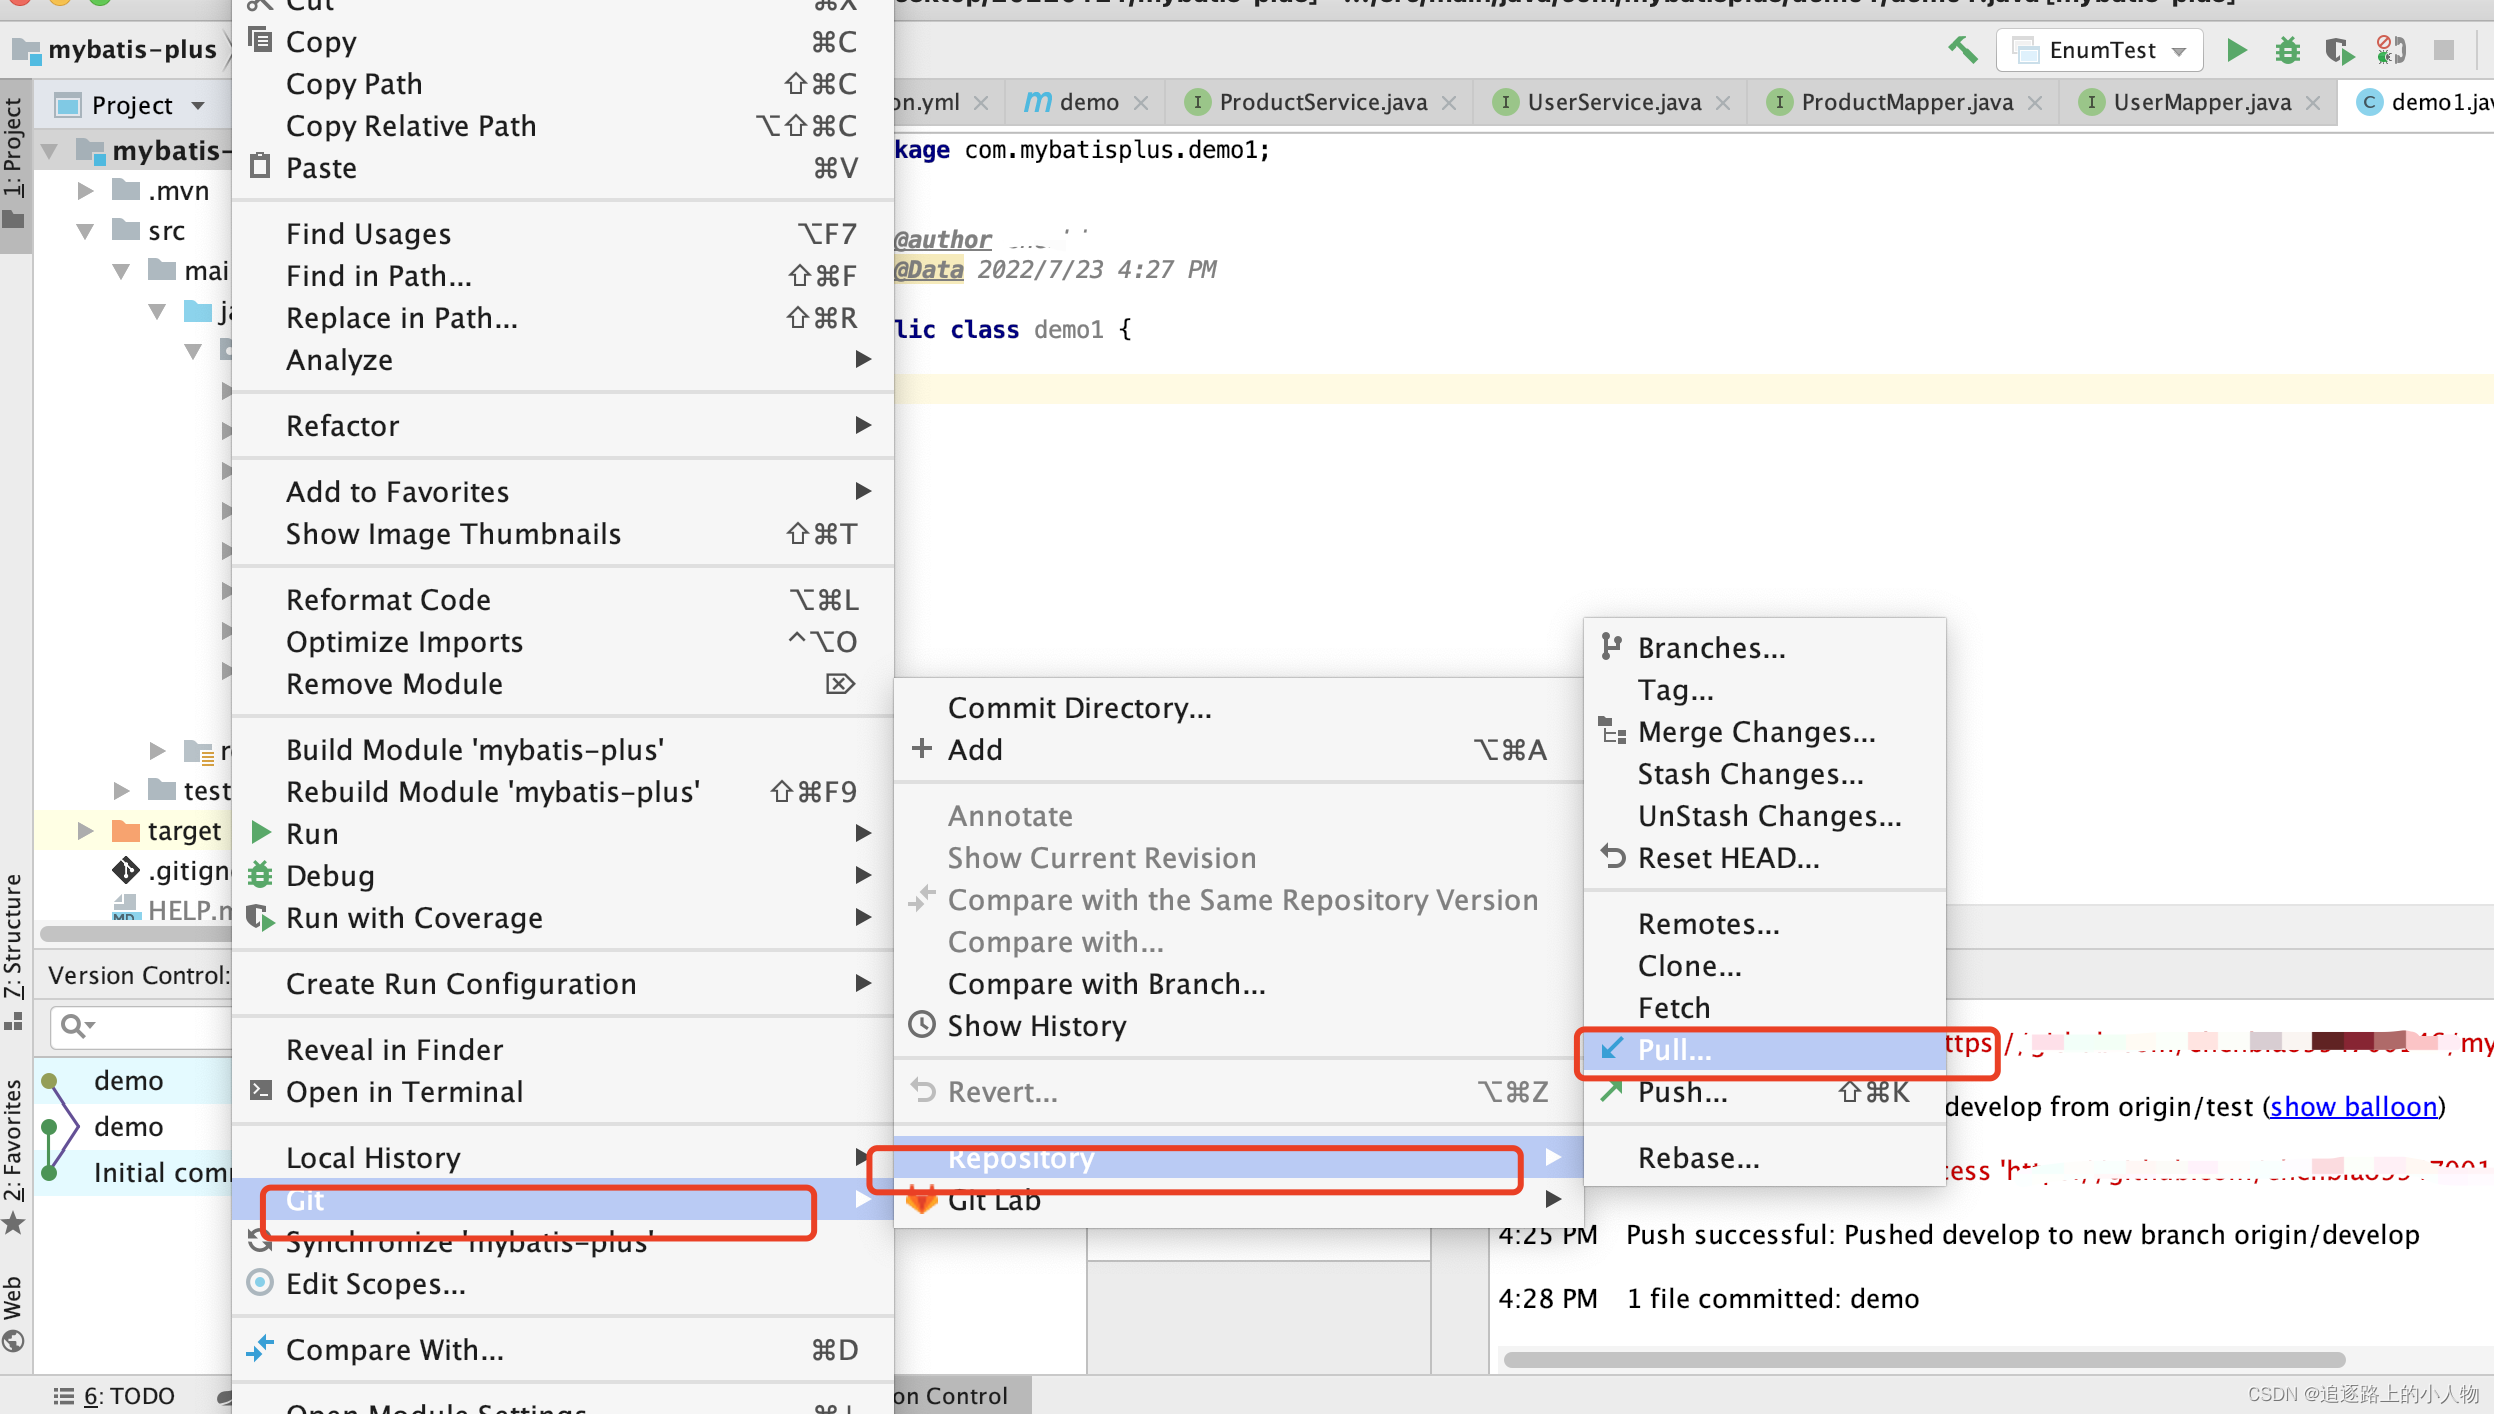The width and height of the screenshot is (2494, 1414).
Task: Click the Debug bug icon in toolbar
Action: point(2288,50)
